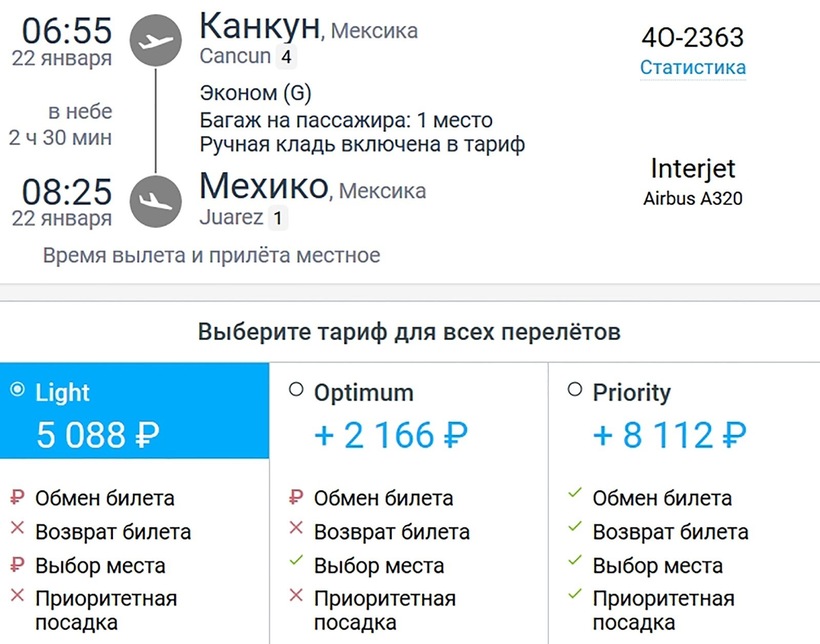Click cross icon beside Optimum Приоритетная посадка
820x644 pixels.
[295, 598]
